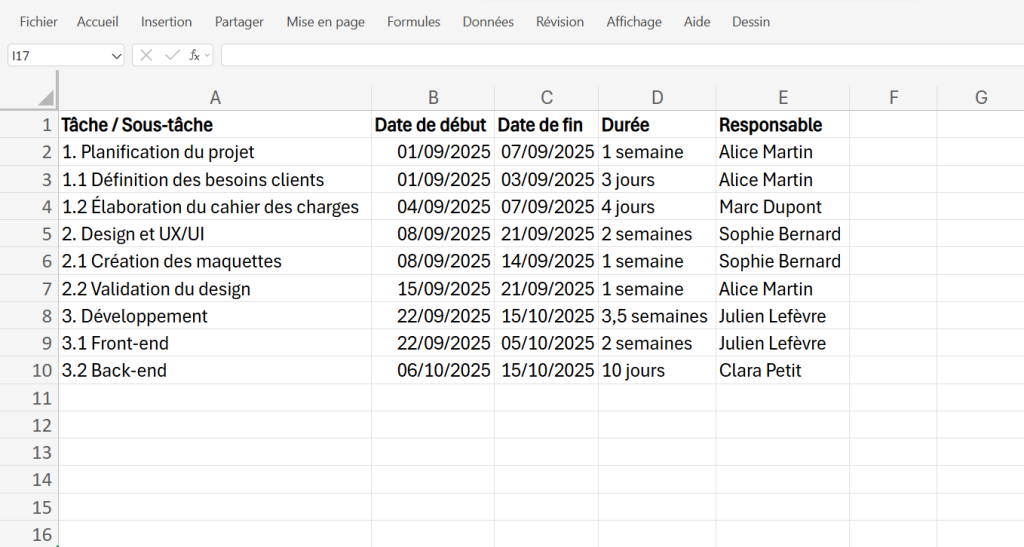This screenshot has width=1024, height=547.
Task: Select 'Alice Martin' in Validation du design row
Action: tap(783, 289)
